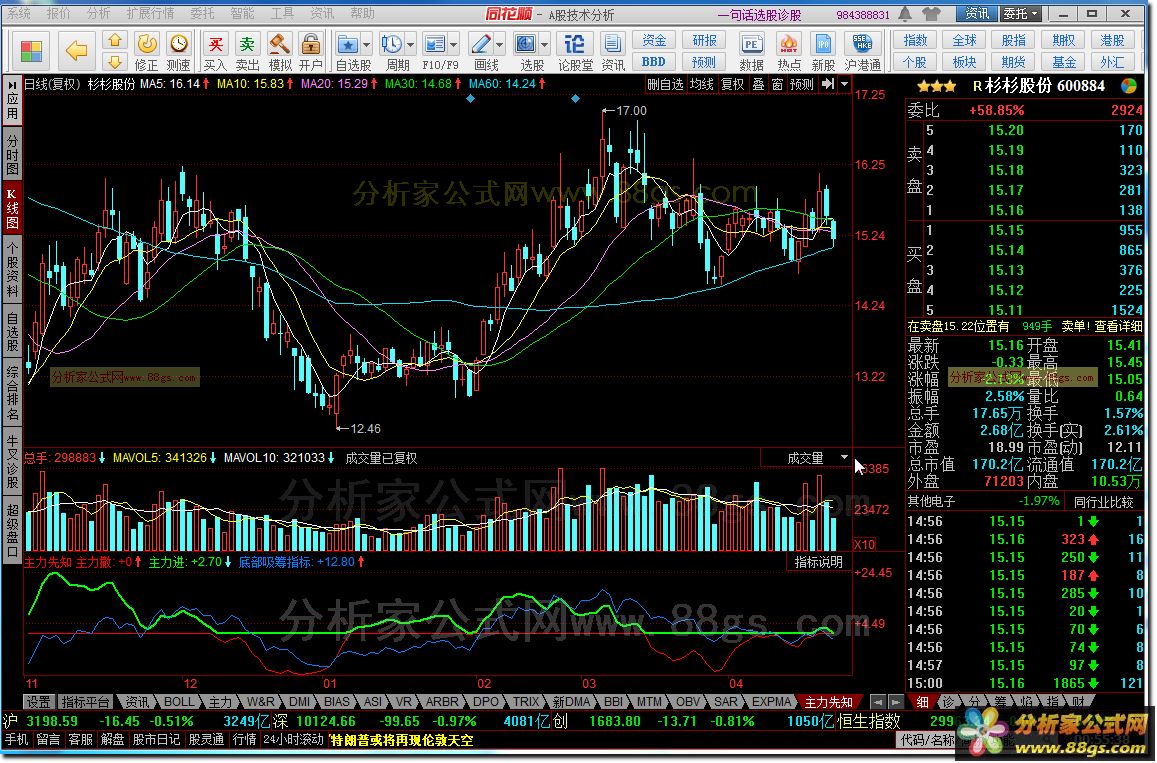Open the 扩展行情 menu
This screenshot has width=1157, height=763.
pyautogui.click(x=151, y=13)
